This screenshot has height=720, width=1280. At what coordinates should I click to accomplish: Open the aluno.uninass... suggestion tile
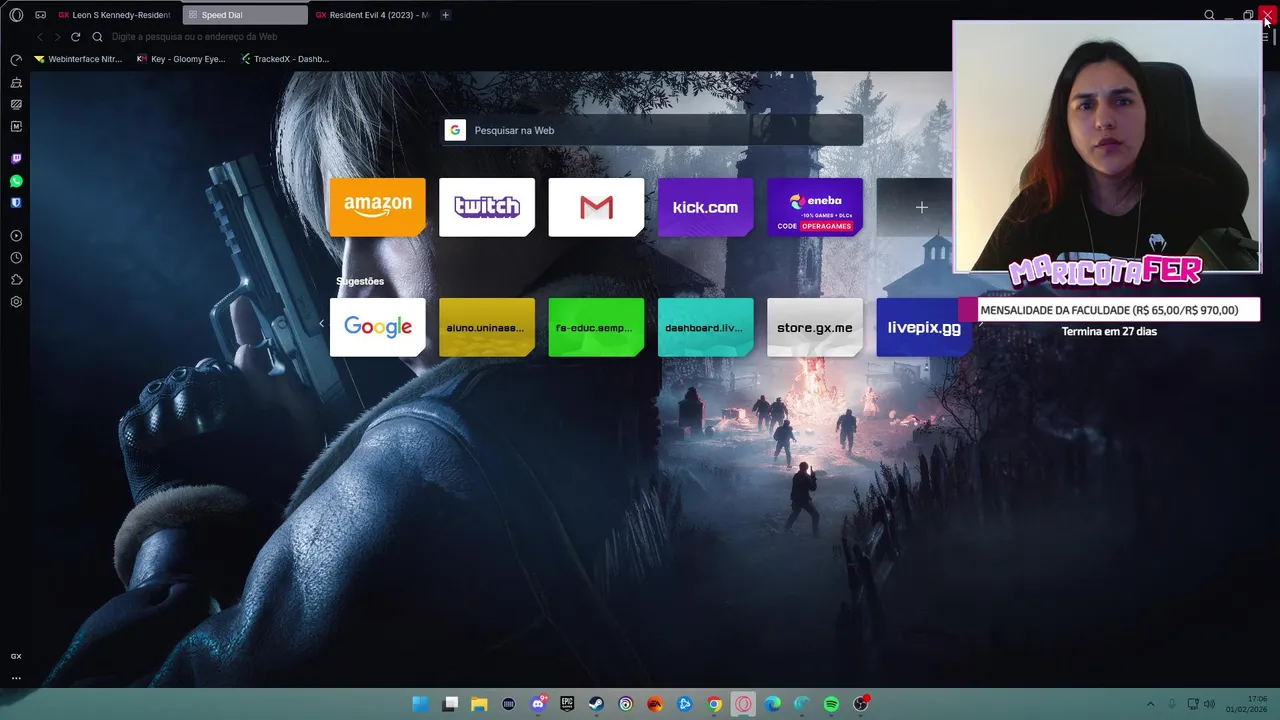coord(487,327)
